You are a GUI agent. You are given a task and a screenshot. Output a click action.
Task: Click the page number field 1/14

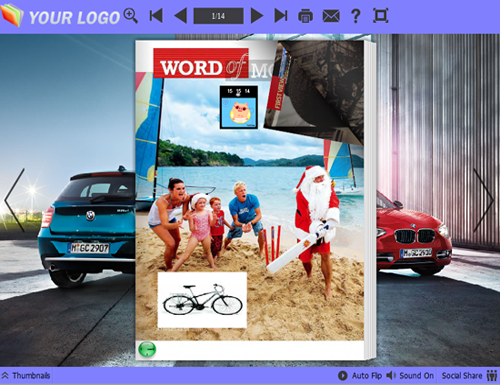(x=218, y=16)
